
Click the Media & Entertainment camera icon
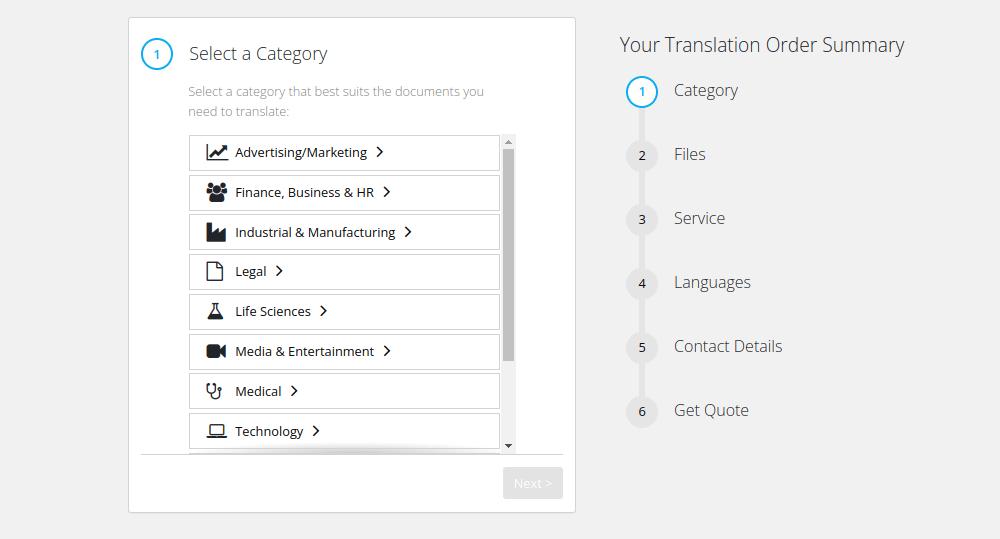tap(216, 351)
